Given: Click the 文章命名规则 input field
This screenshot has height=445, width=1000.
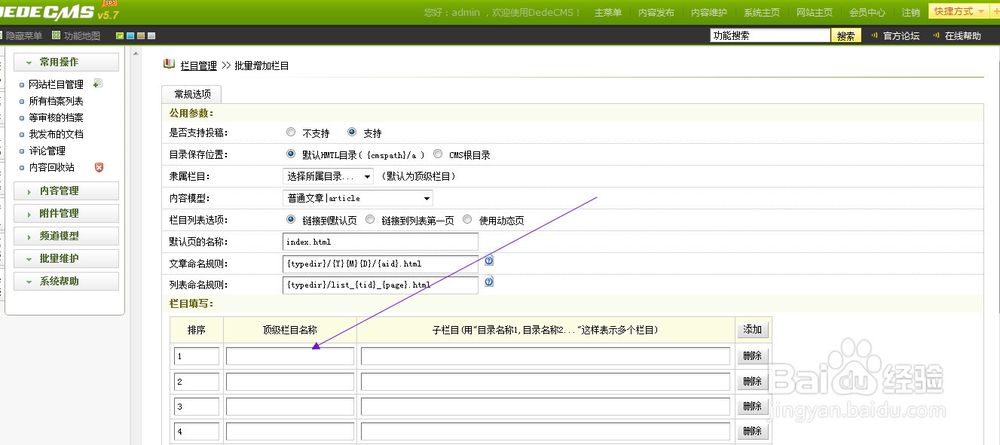Looking at the screenshot, I should [x=380, y=263].
